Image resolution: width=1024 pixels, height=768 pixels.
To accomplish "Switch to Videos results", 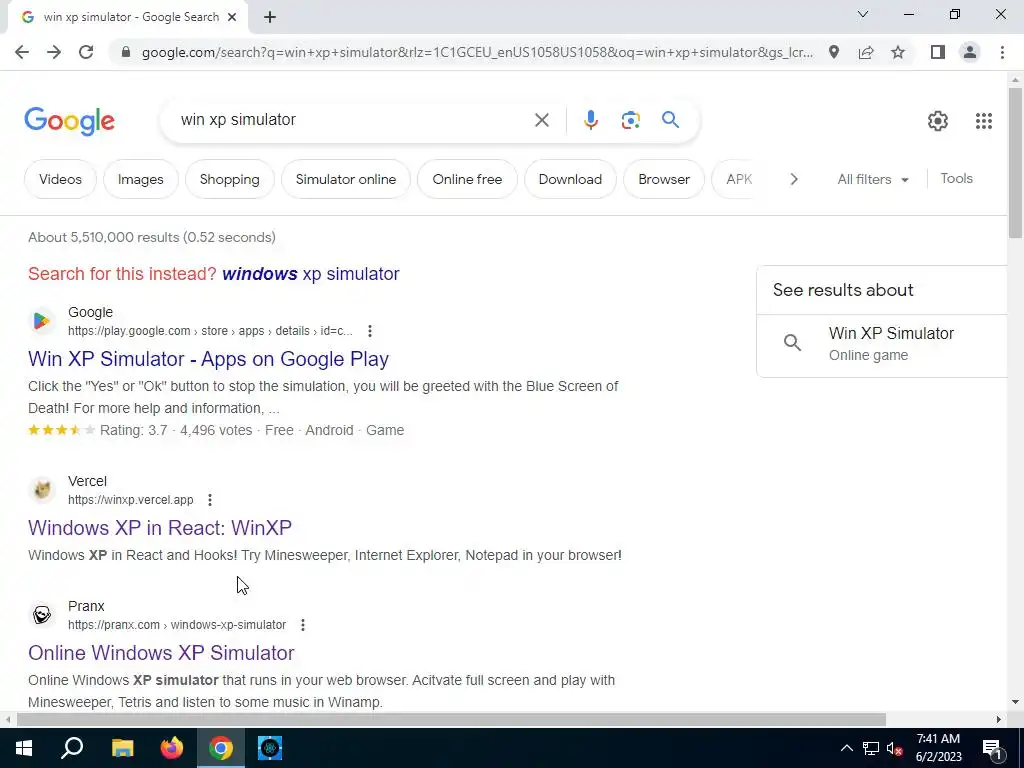I will (x=60, y=179).
